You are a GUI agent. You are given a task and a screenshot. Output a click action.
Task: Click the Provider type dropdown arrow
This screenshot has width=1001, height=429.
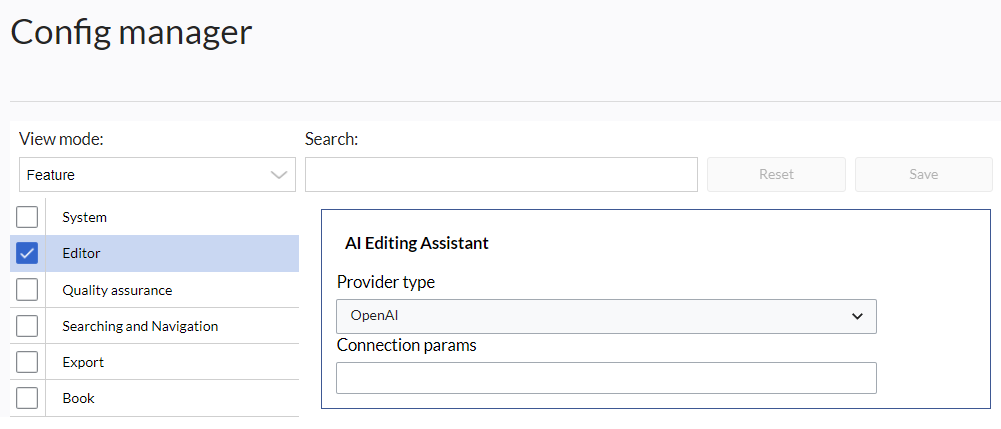click(857, 316)
